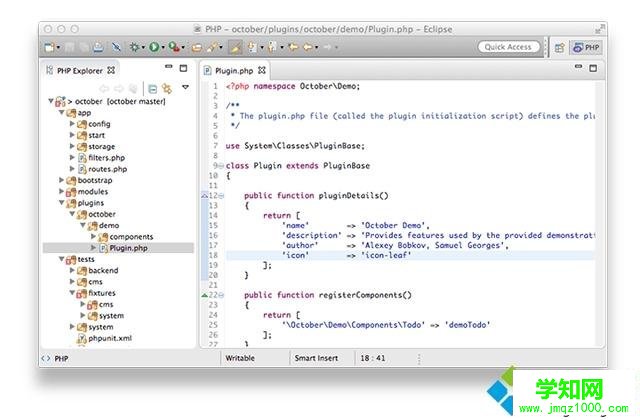Click the New file wizard toolbar icon

(x=49, y=47)
